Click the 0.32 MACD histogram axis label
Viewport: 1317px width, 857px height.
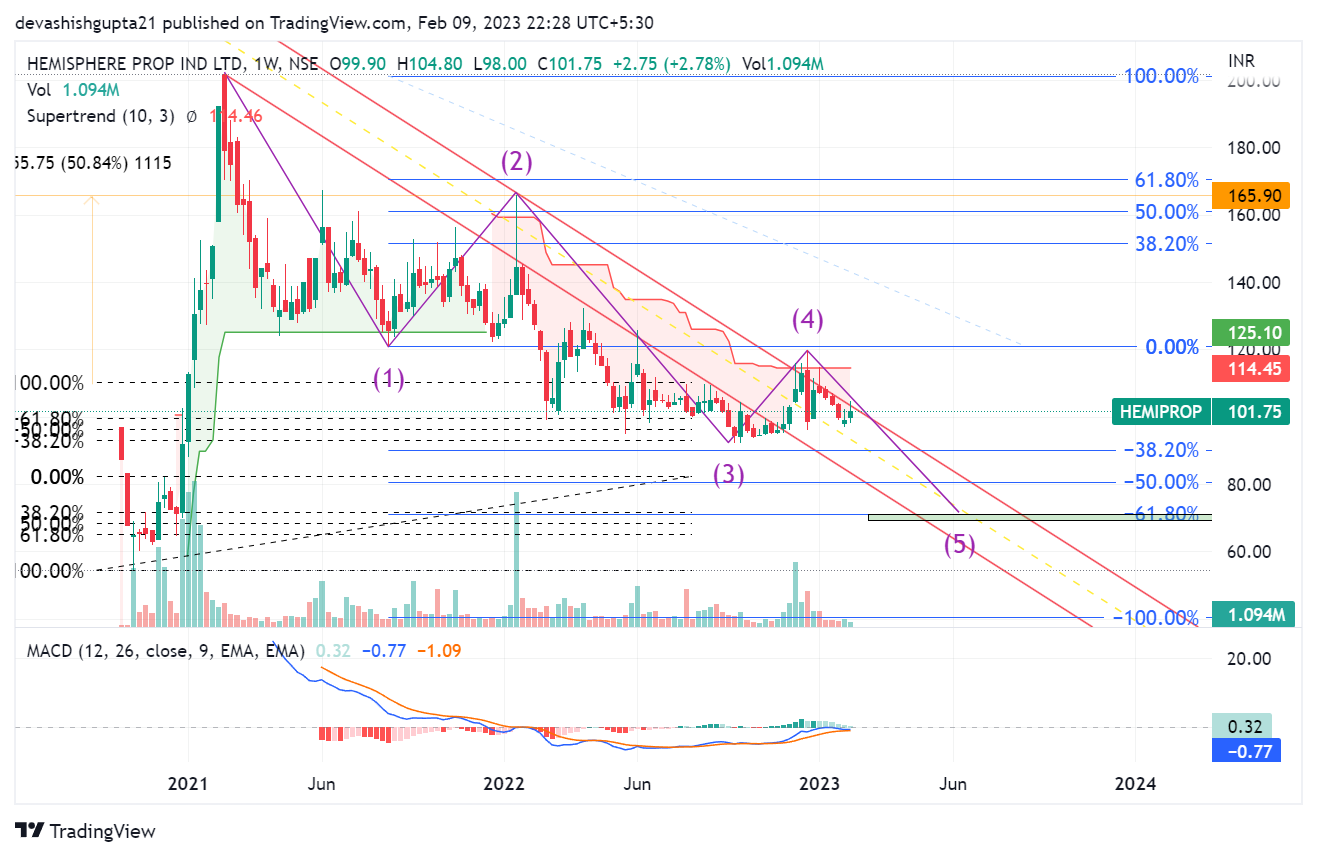1243,726
